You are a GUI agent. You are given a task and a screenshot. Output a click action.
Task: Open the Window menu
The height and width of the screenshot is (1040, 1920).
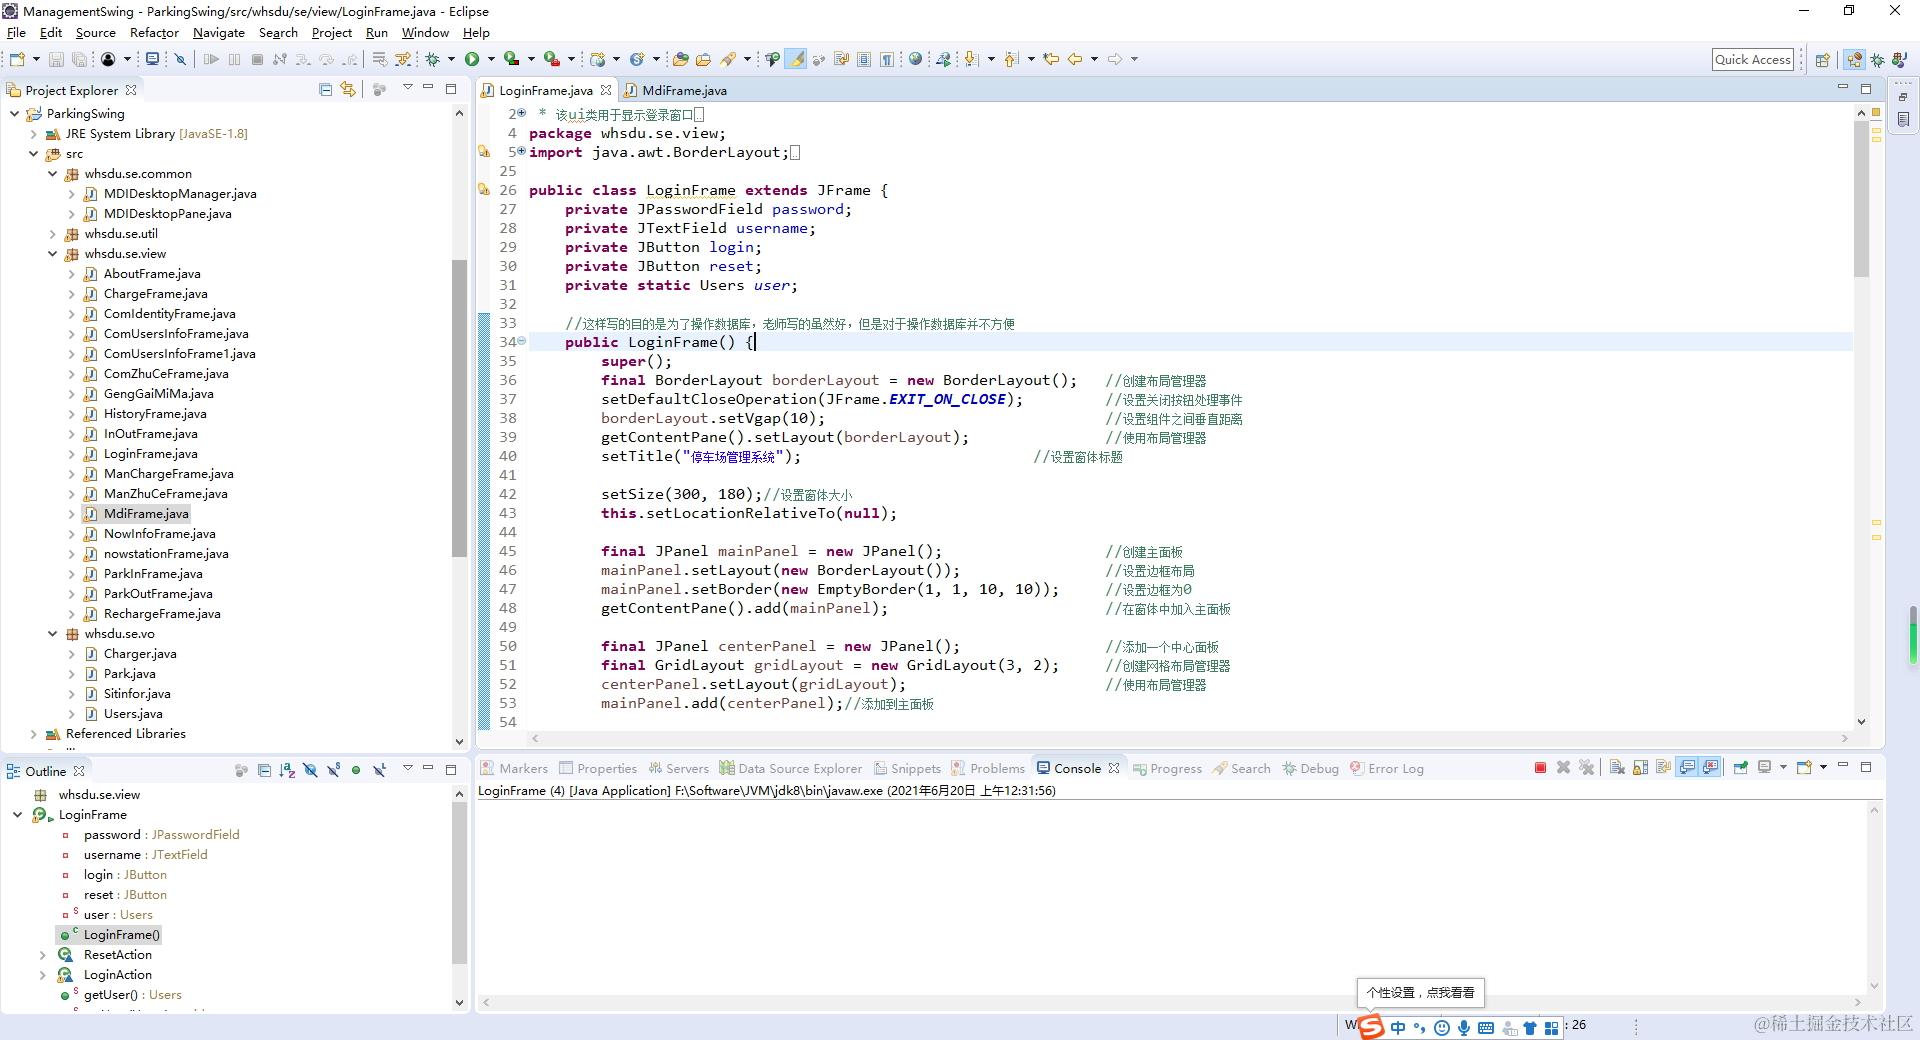tap(425, 33)
